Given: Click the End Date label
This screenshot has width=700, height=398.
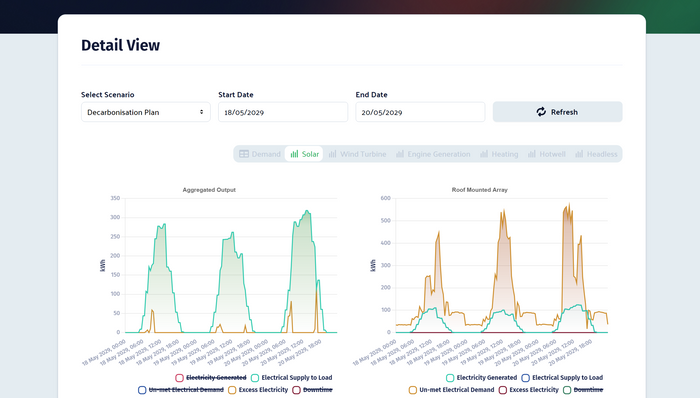Looking at the screenshot, I should tap(371, 95).
